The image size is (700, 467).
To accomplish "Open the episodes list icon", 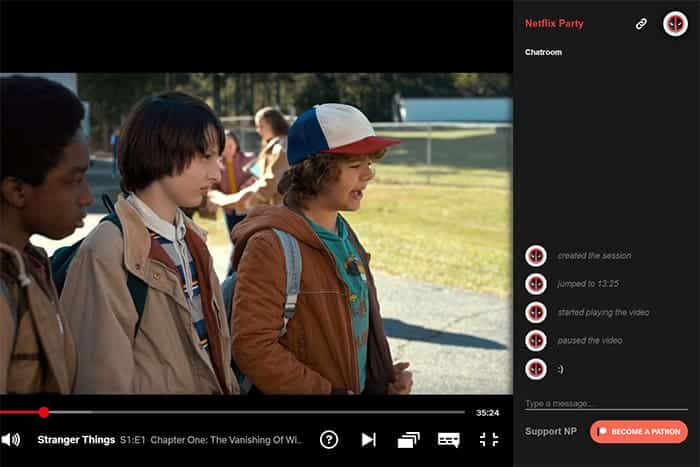I will coord(408,440).
